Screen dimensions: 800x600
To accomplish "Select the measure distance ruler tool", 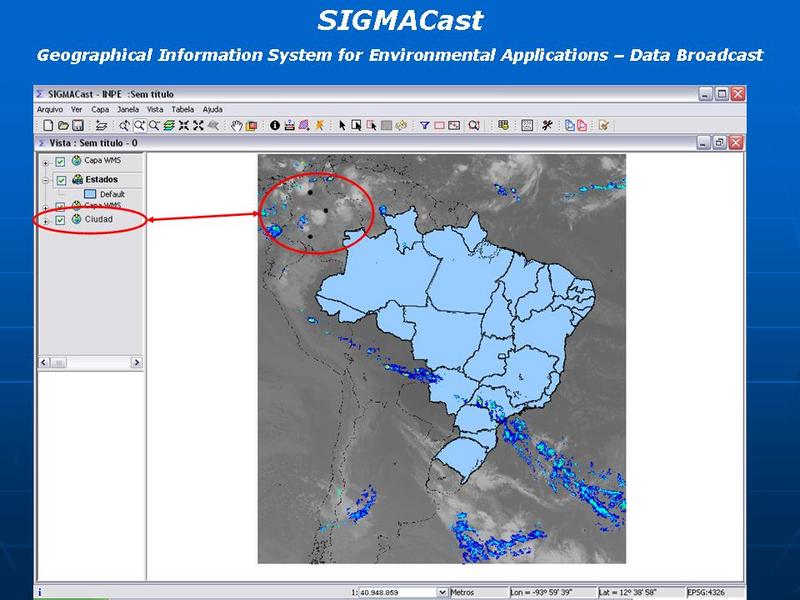I will click(x=289, y=126).
